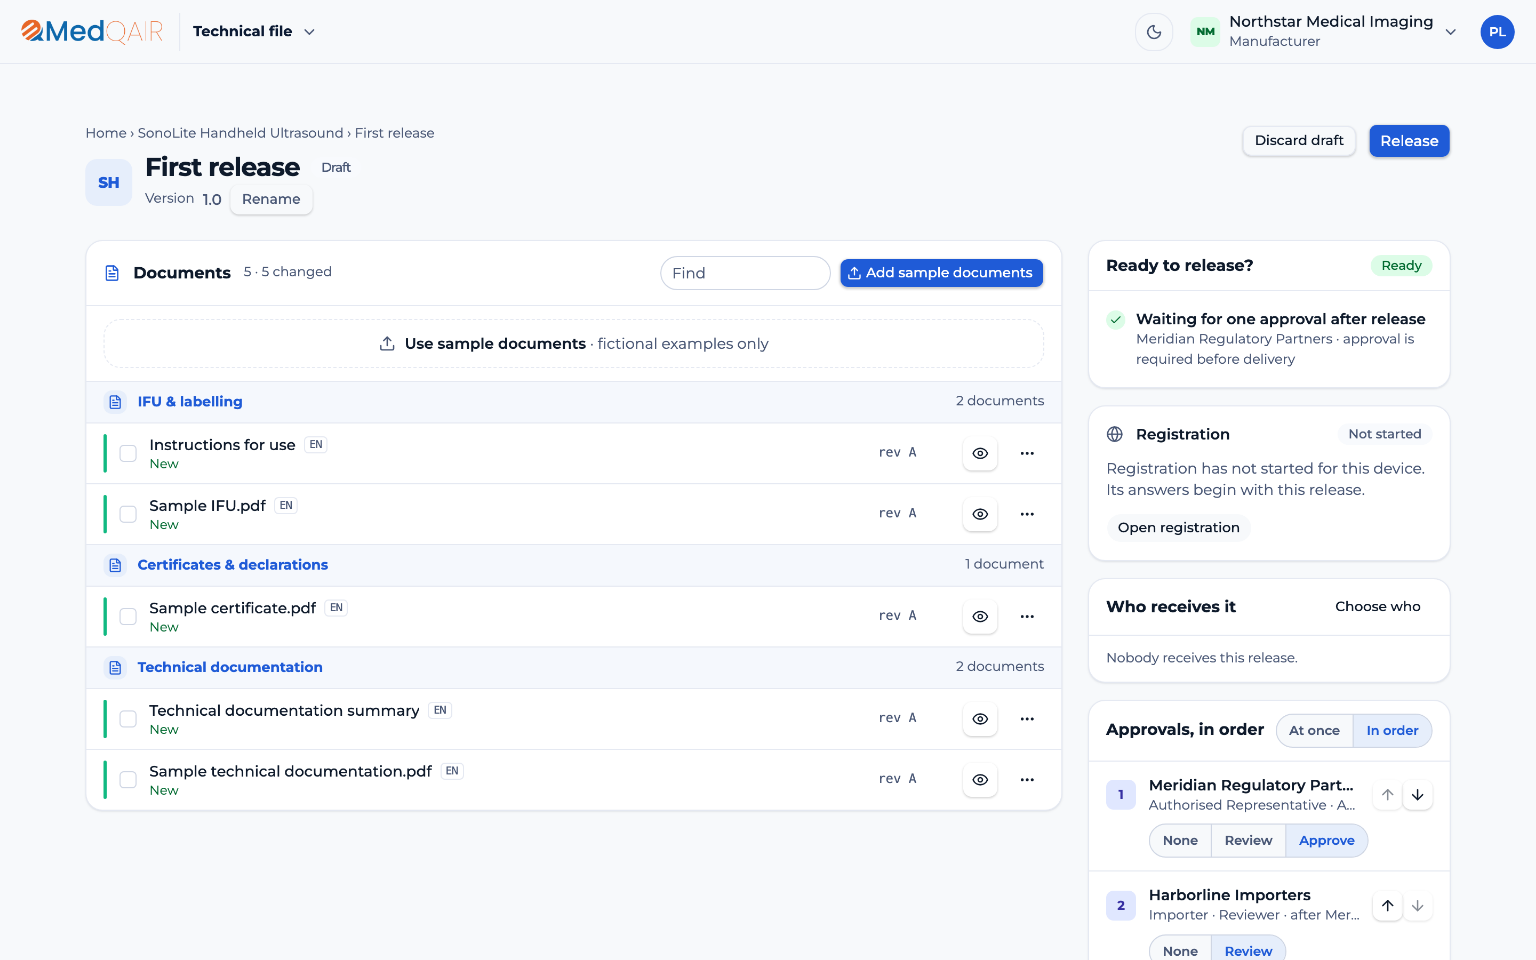Click the SonoLite Handheld Ultrasound breadcrumb

[240, 133]
